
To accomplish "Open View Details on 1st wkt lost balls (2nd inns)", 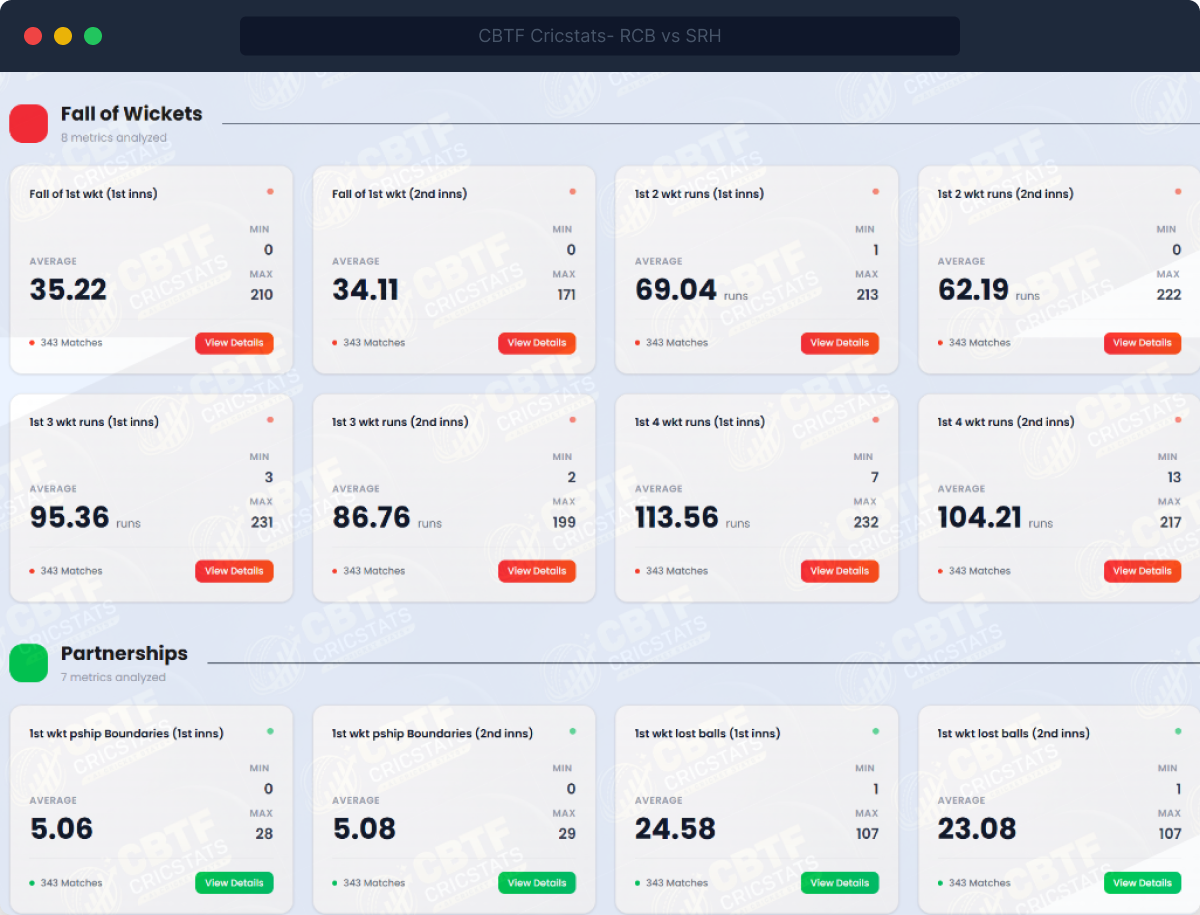I will pyautogui.click(x=1142, y=883).
